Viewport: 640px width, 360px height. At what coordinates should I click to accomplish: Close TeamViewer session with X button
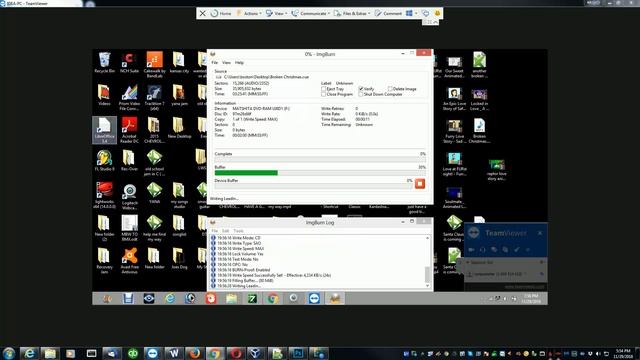pos(202,13)
